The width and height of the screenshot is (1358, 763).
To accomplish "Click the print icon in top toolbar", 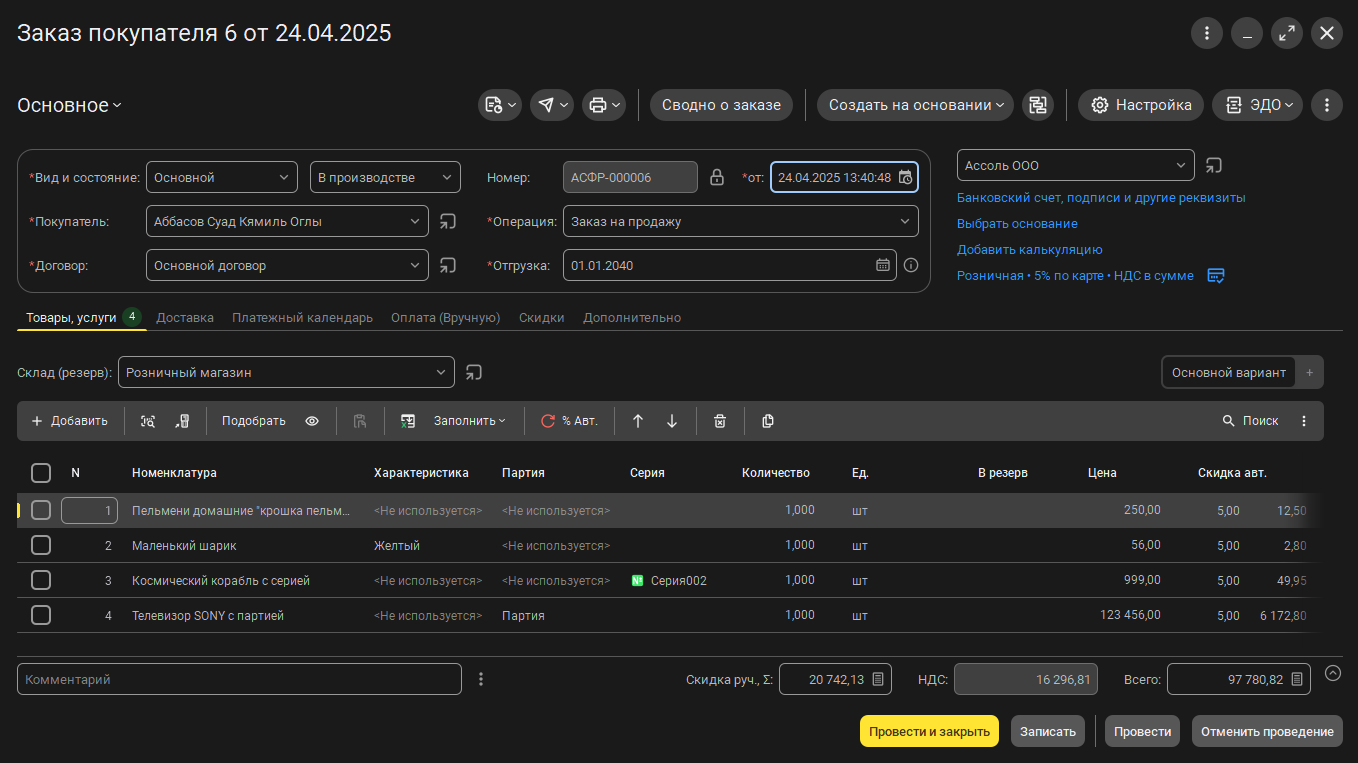I will click(x=598, y=105).
